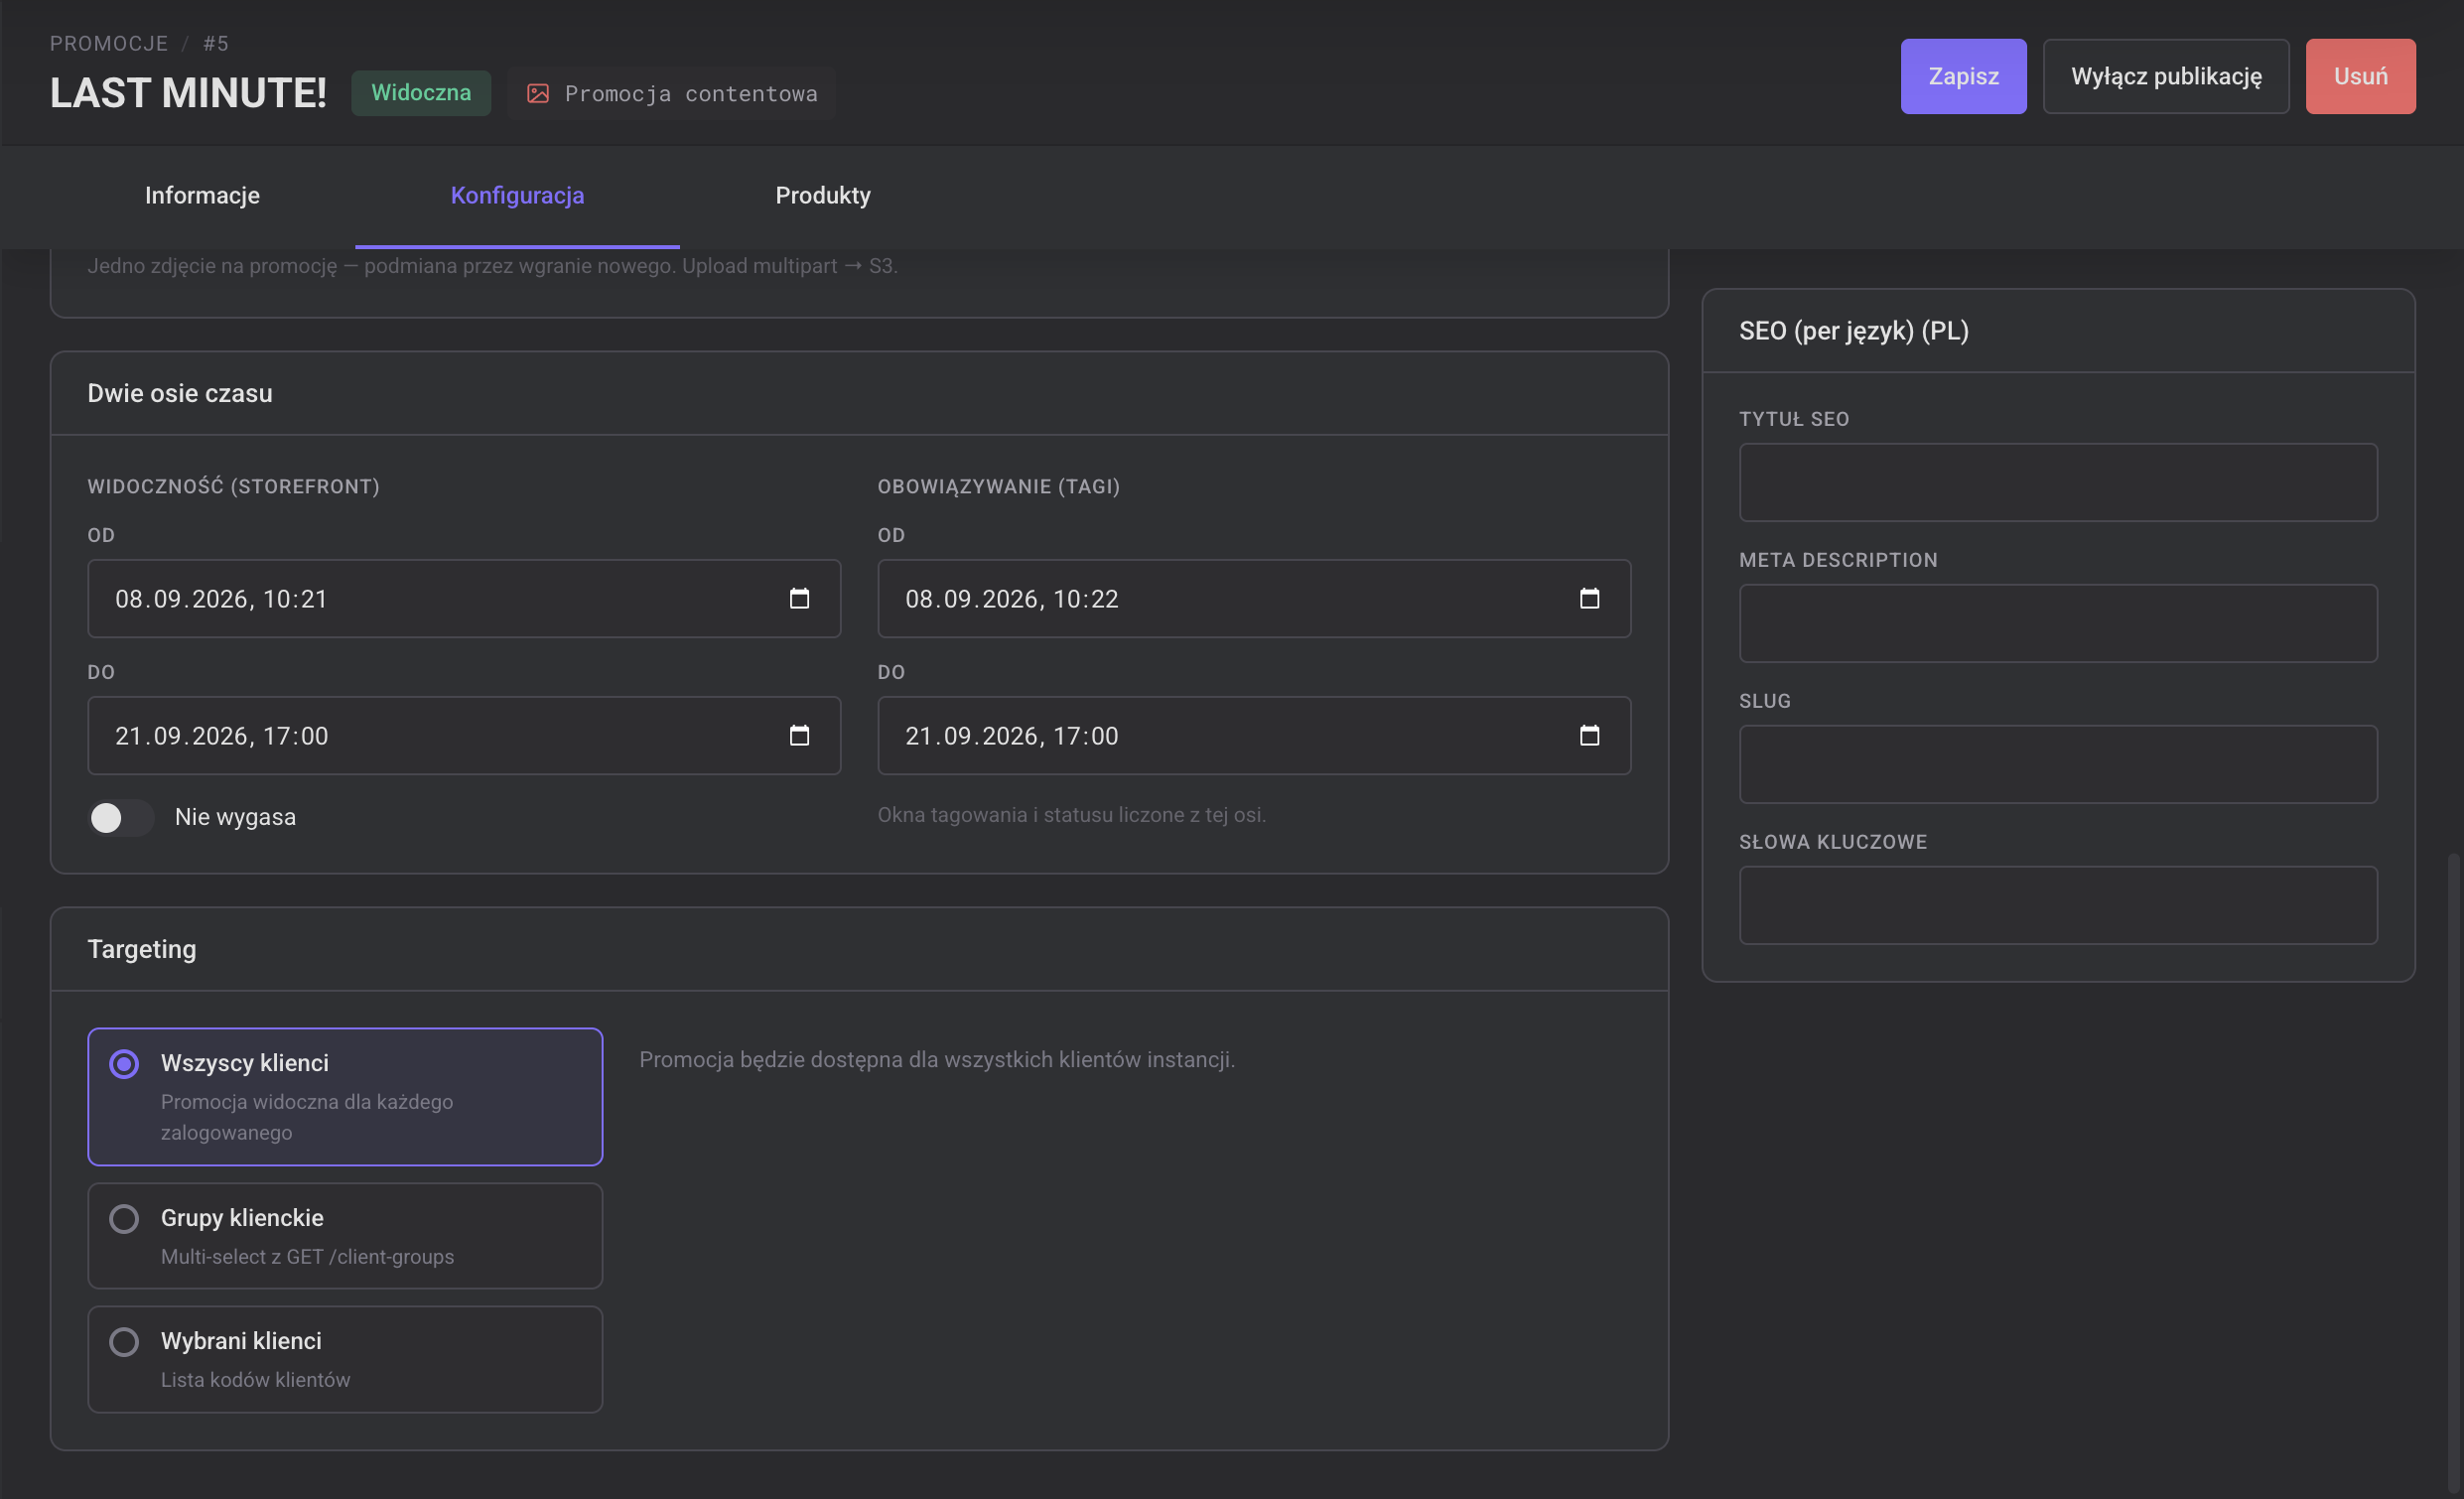Click text 'Okna tagowania i statusu liczone z tej osi.'

(1071, 815)
